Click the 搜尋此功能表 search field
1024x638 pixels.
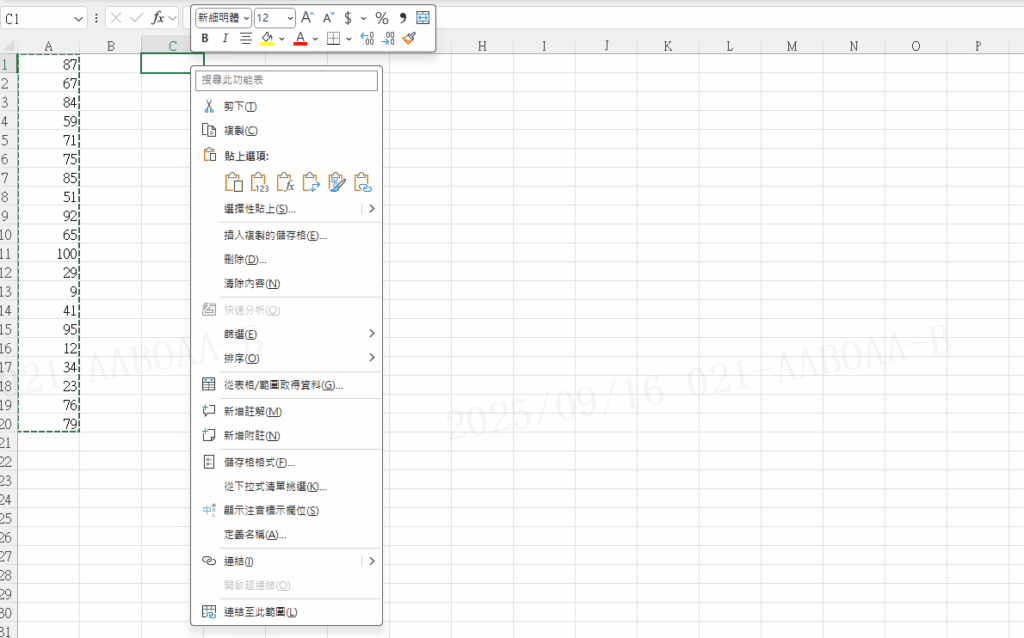286,79
